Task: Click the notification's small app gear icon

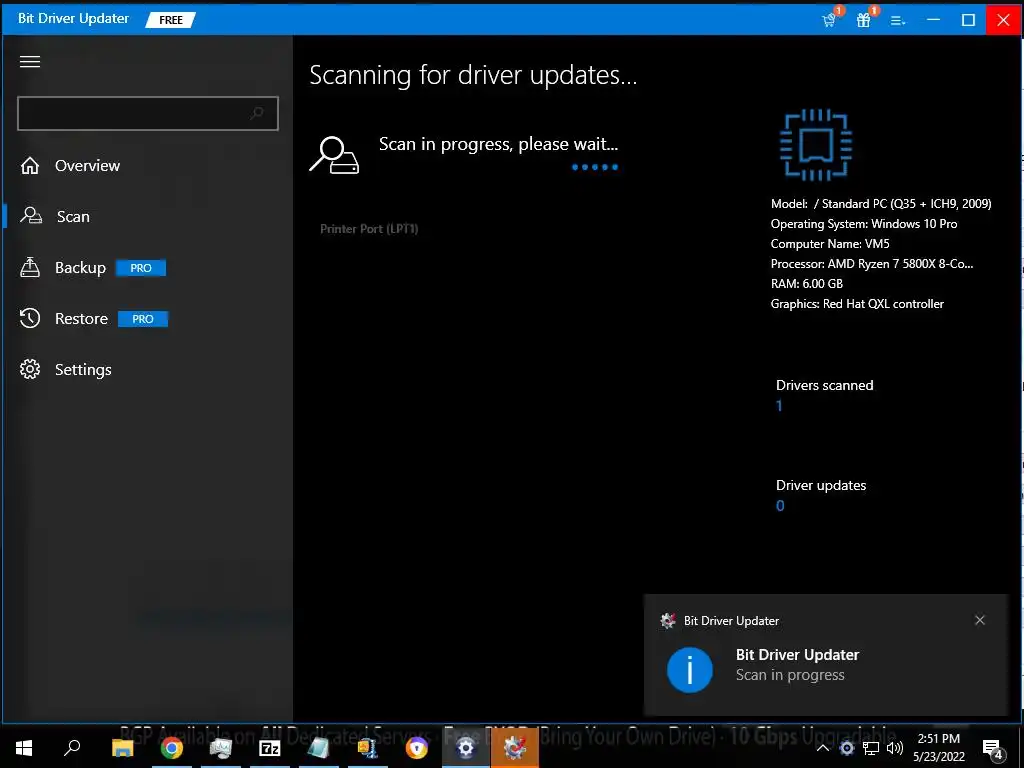Action: coord(668,620)
